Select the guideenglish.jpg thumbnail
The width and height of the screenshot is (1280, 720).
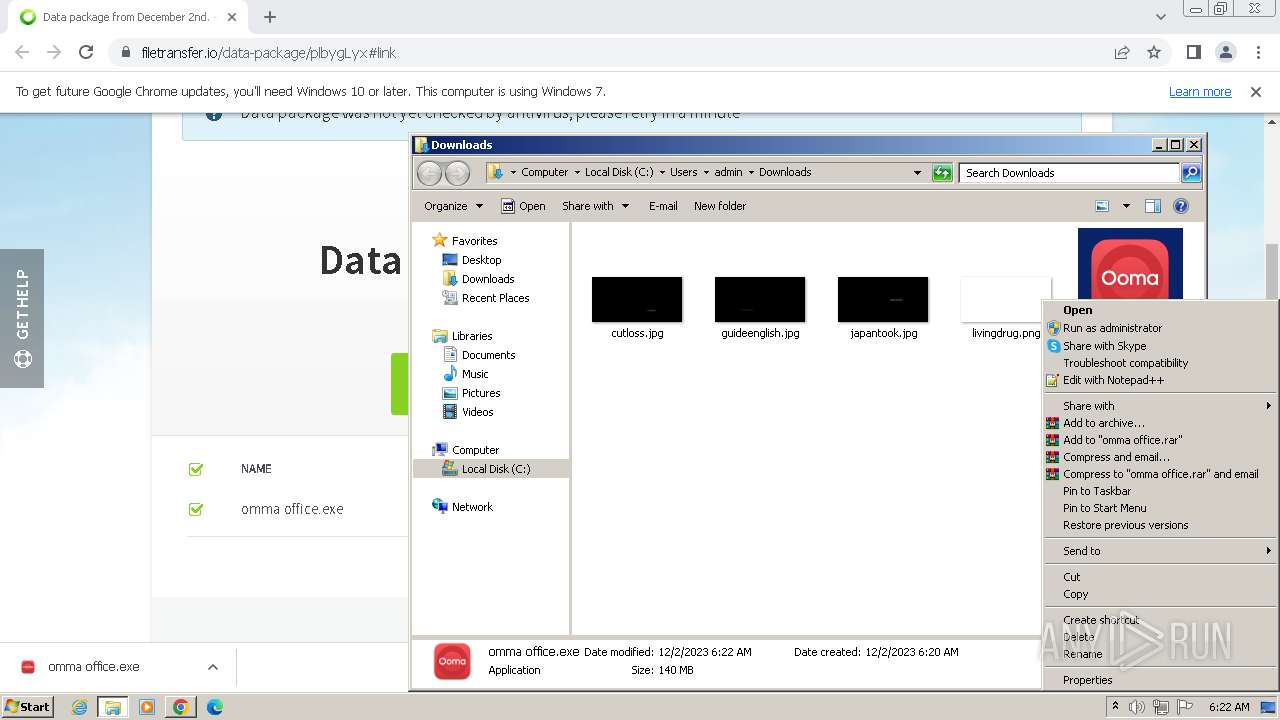coord(760,300)
